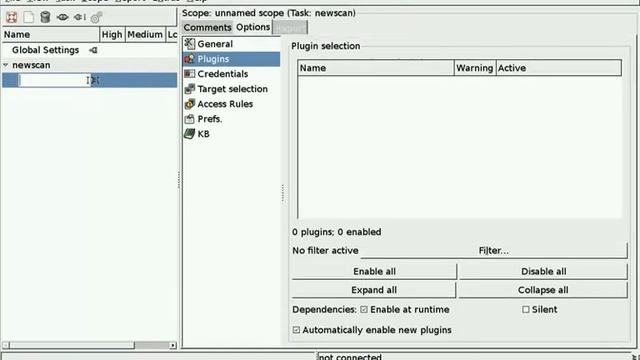Click the Medium column header
This screenshot has height=360, width=640.
click(x=145, y=35)
